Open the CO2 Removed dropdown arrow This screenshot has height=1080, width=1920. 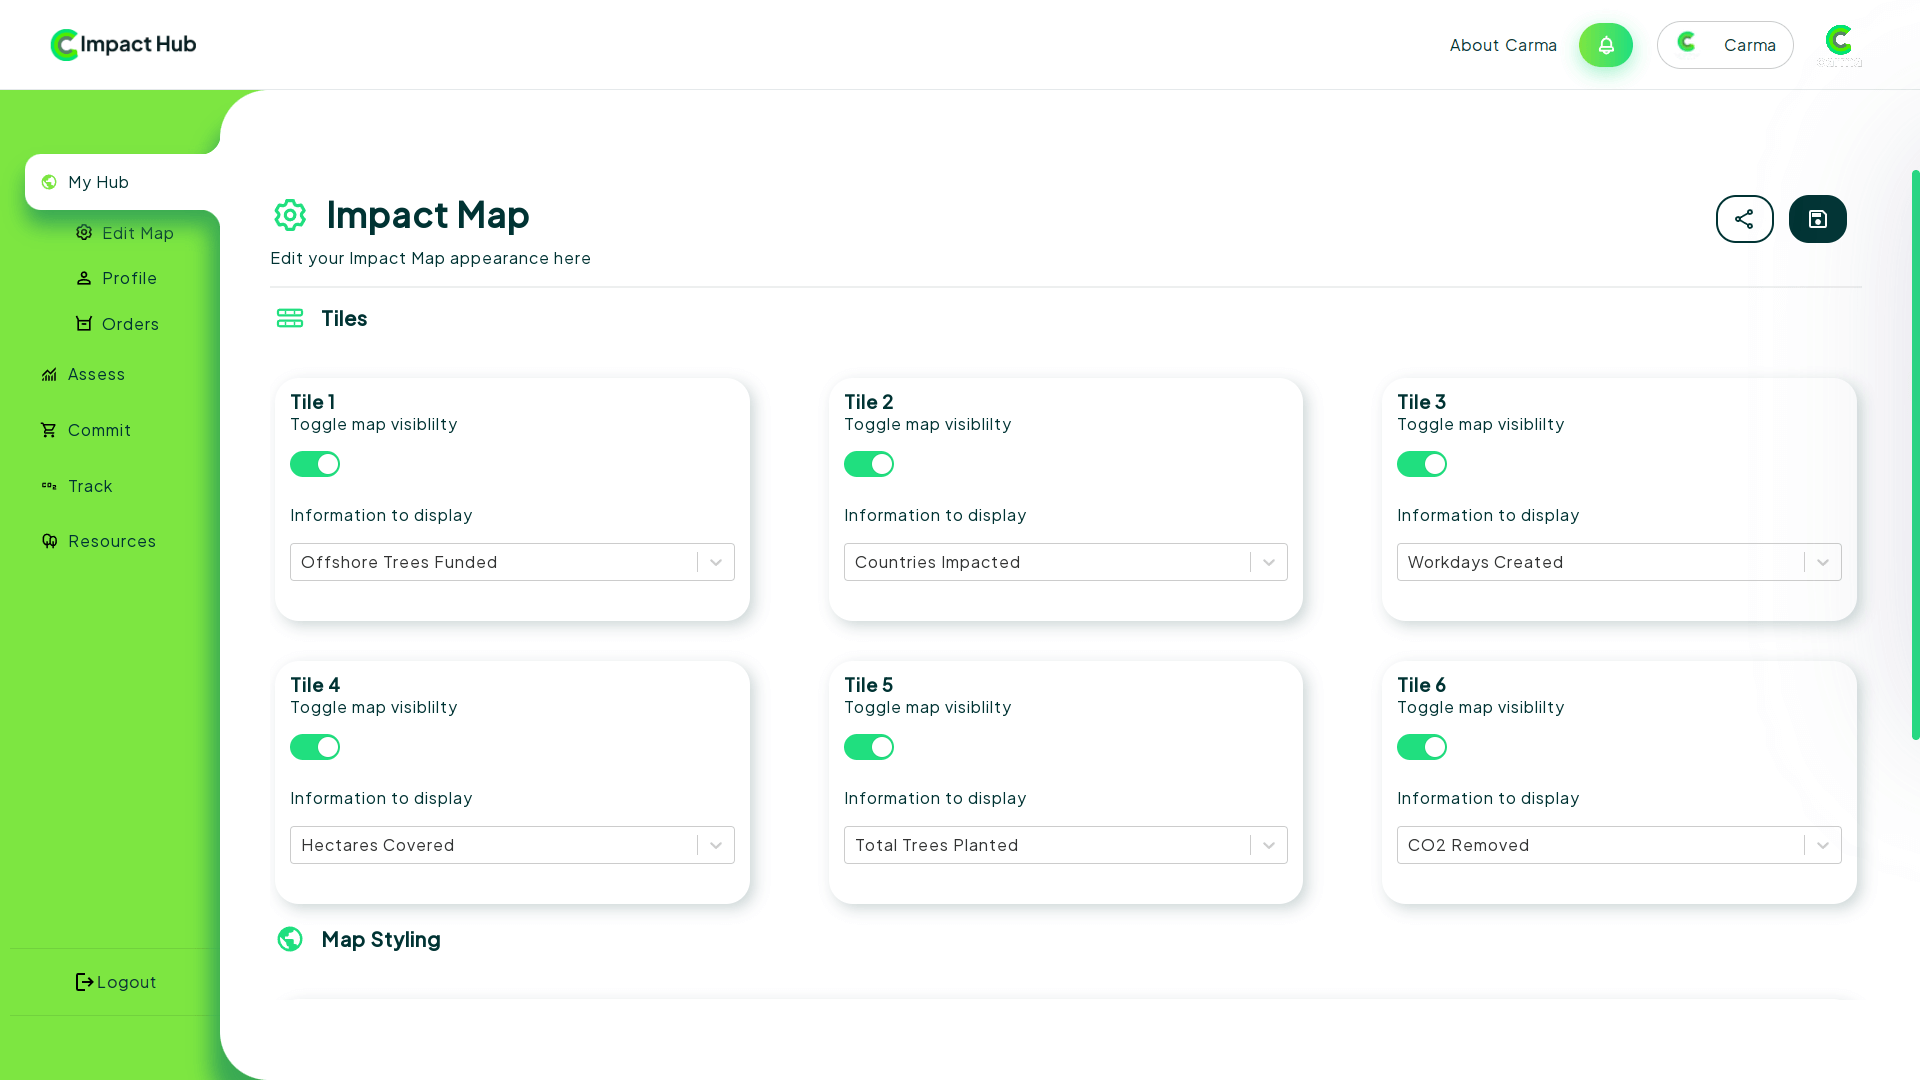coord(1822,845)
